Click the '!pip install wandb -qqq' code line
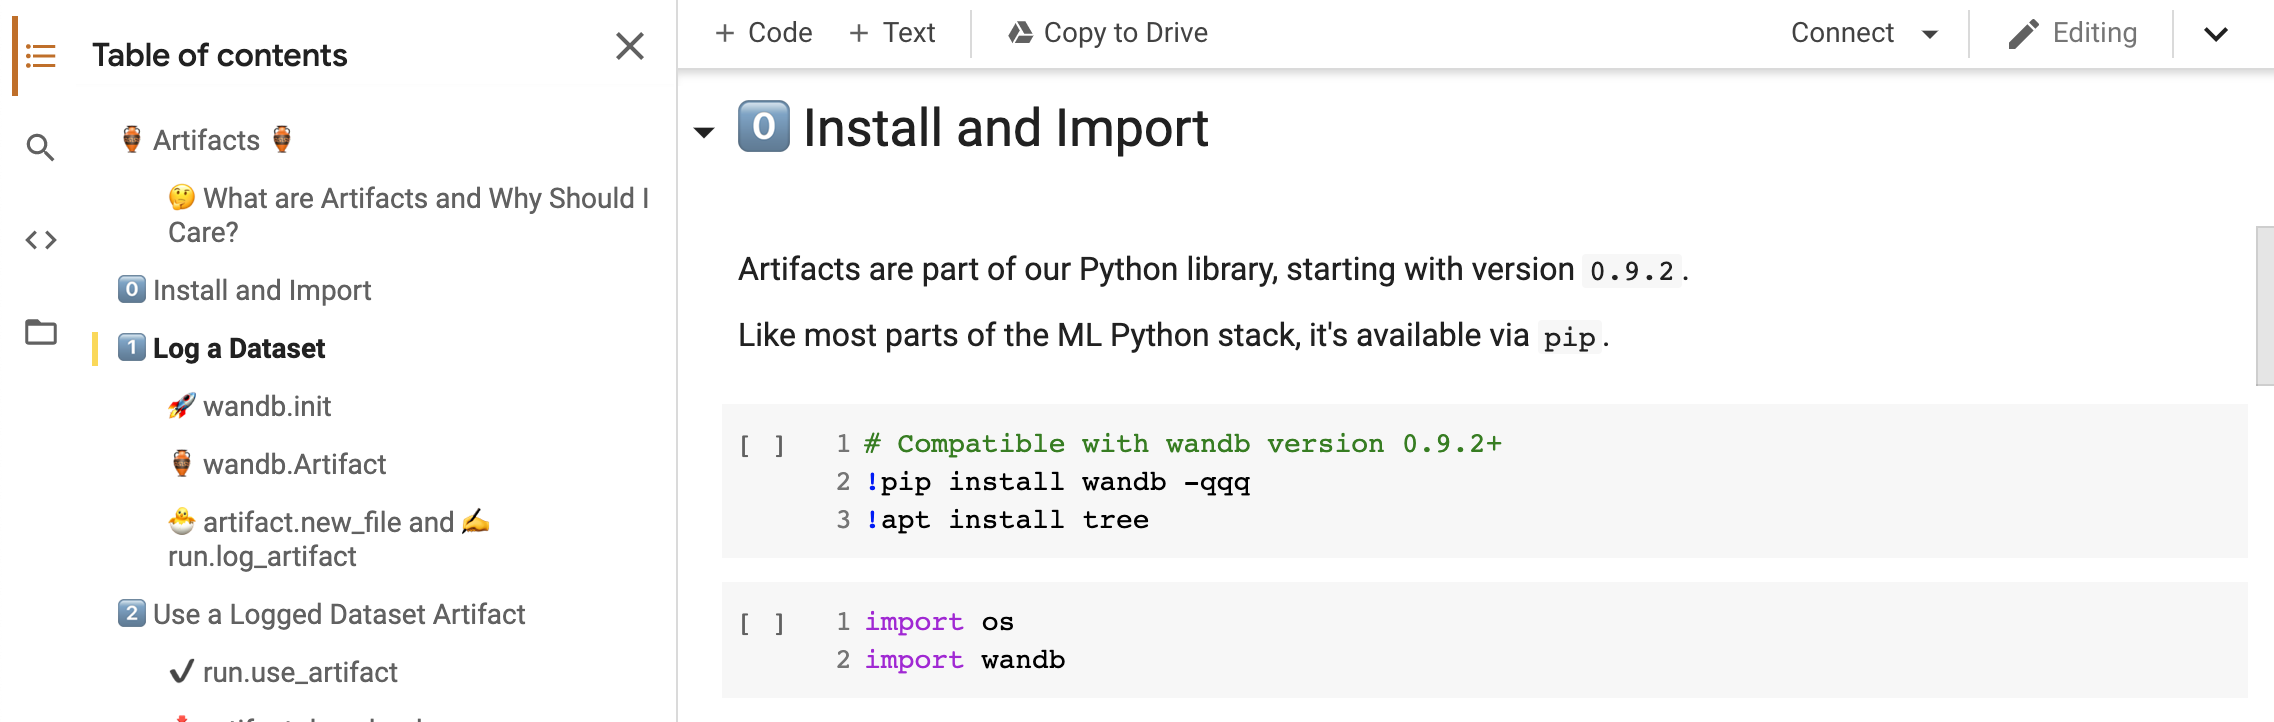Viewport: 2274px width, 722px height. 1057,482
